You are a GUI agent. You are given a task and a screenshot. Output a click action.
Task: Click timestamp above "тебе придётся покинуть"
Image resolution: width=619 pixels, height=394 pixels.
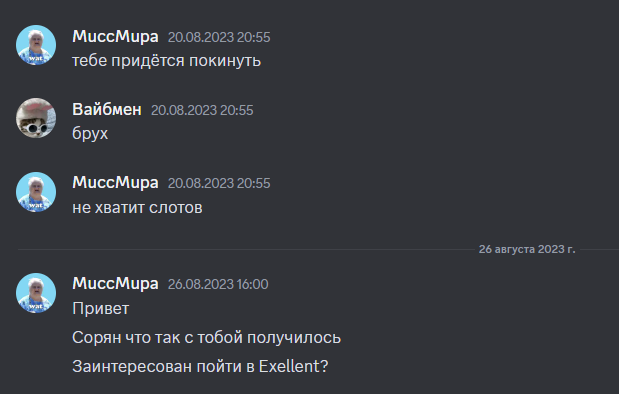coord(219,38)
